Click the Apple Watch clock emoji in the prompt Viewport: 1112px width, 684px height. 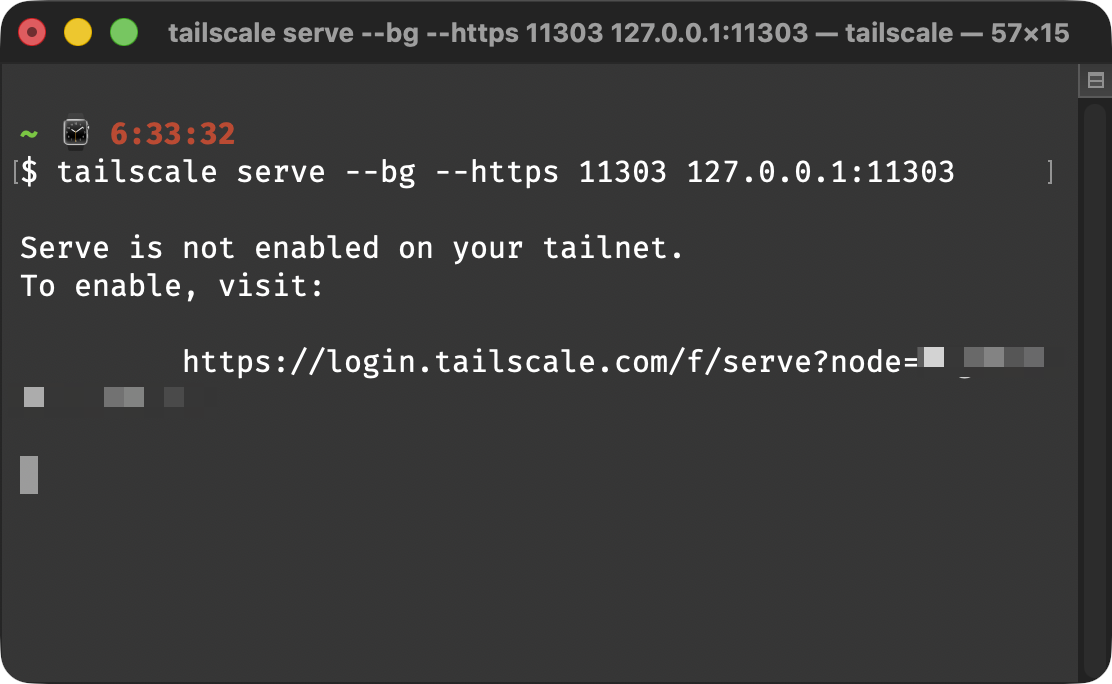pyautogui.click(x=74, y=131)
